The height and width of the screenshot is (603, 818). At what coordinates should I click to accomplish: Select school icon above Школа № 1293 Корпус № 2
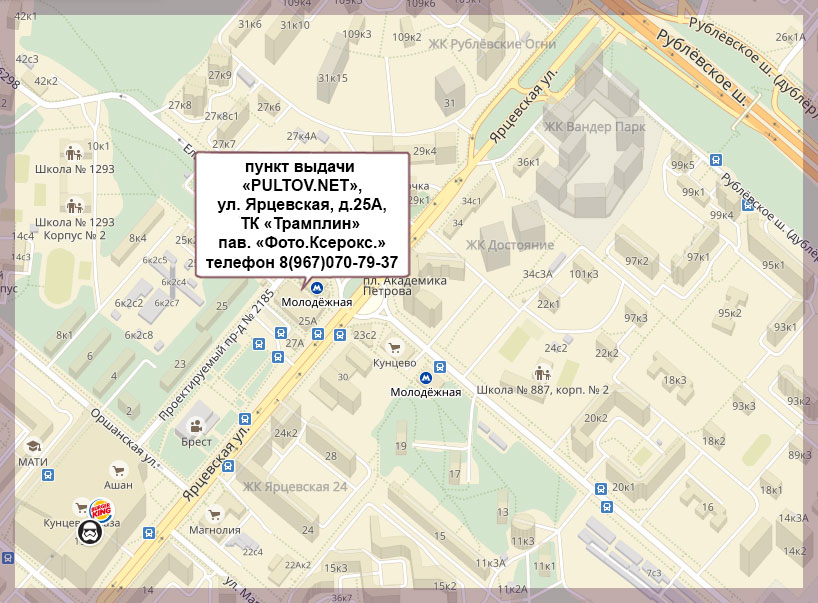click(73, 206)
